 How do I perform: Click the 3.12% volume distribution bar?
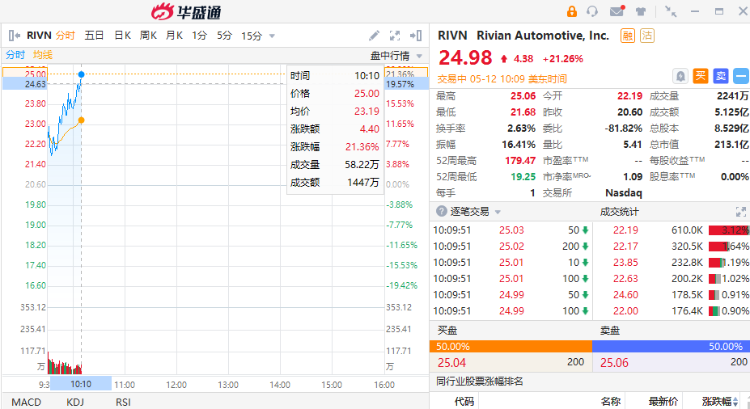point(729,230)
